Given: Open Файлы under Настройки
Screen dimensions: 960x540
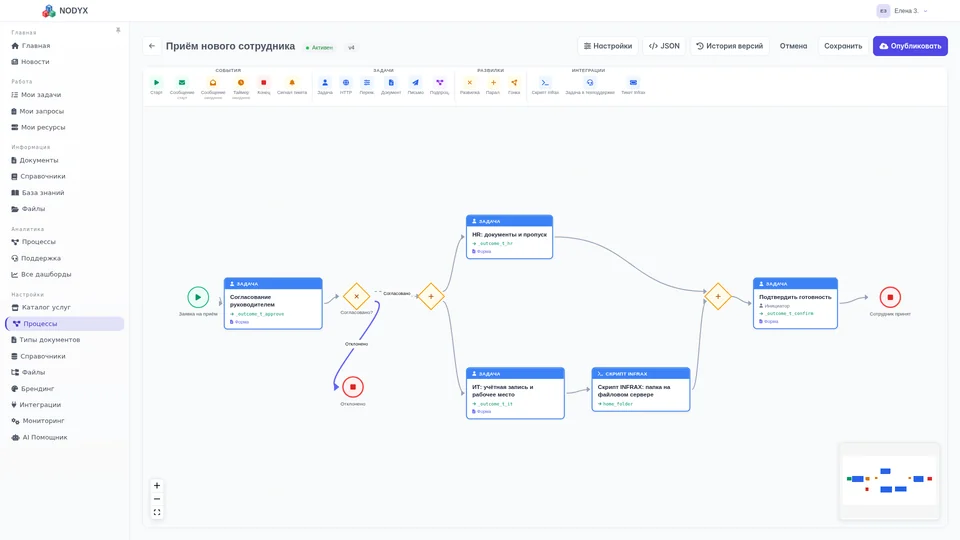Looking at the screenshot, I should click(x=64, y=372).
